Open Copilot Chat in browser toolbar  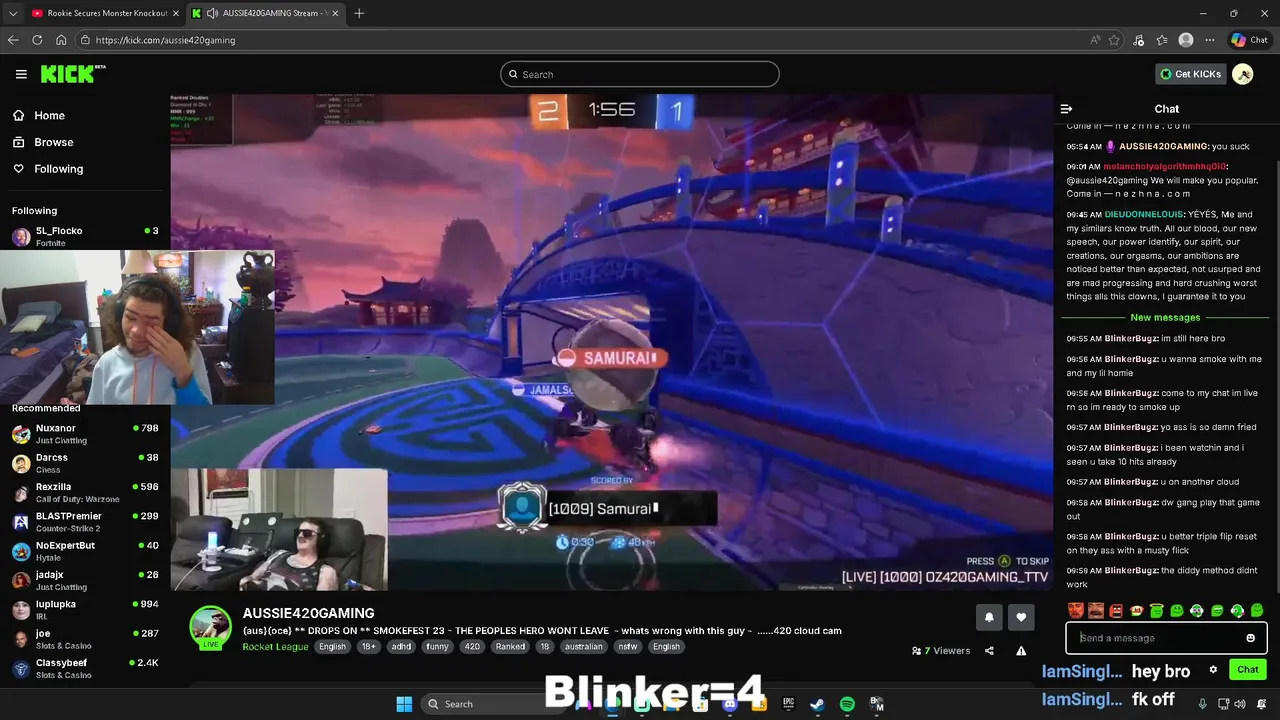[x=1249, y=40]
